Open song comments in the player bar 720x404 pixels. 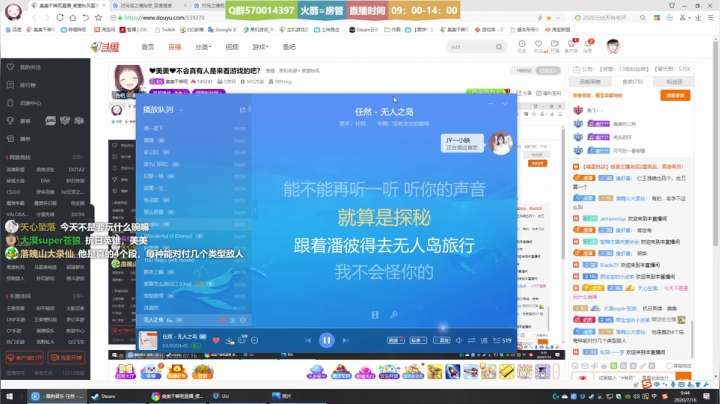coord(242,340)
